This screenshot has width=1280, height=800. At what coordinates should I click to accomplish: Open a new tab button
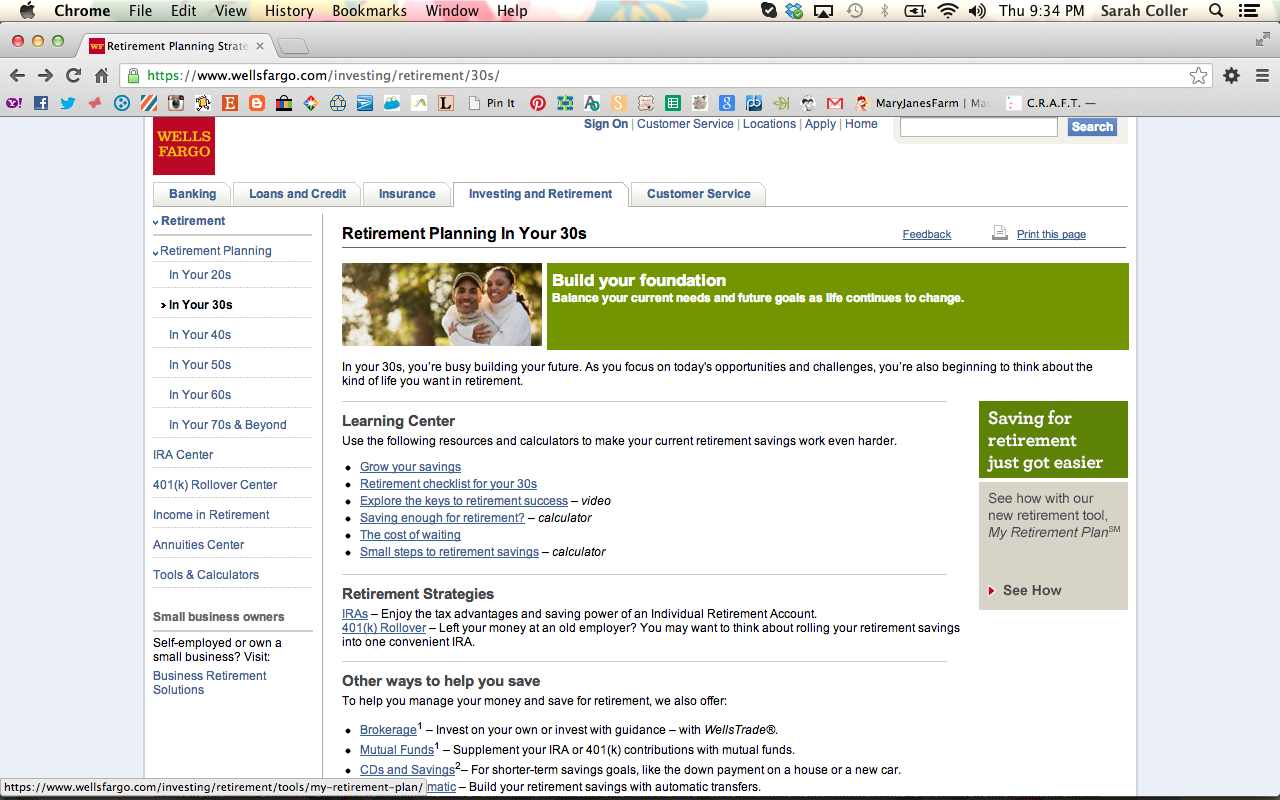pyautogui.click(x=293, y=46)
